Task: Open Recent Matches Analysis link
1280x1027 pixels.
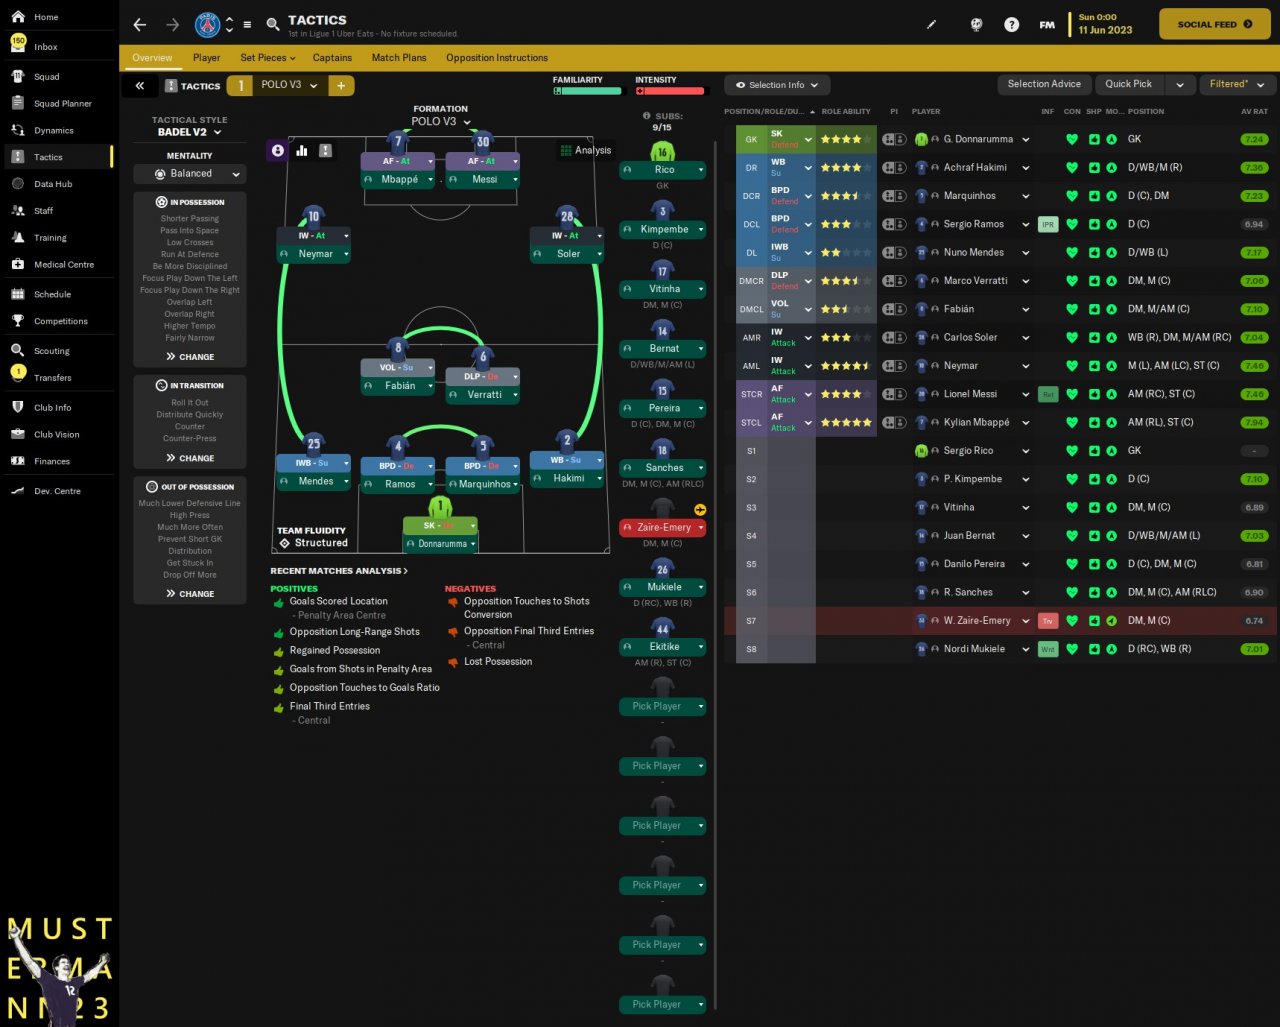Action: coord(339,571)
